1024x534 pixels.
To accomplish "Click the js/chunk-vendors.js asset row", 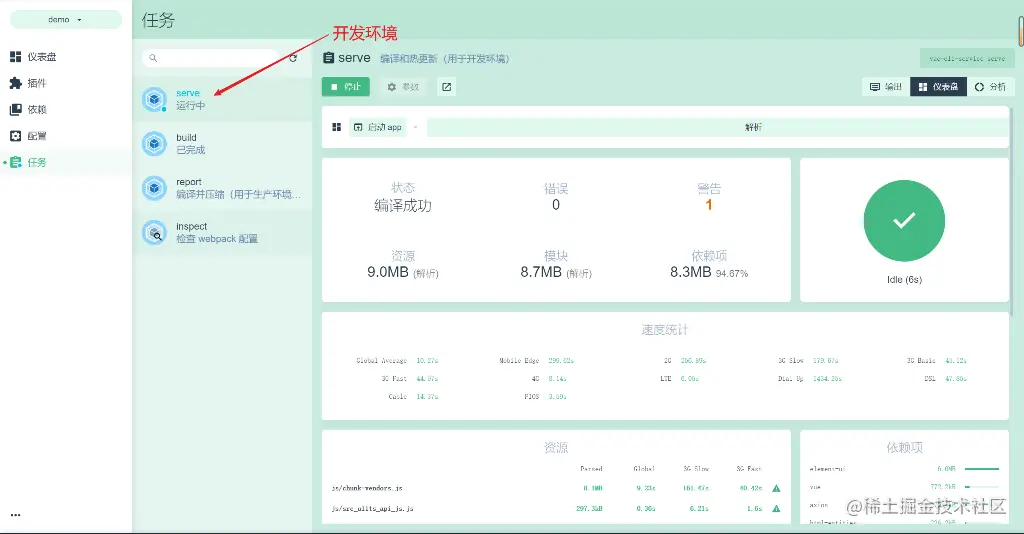I will point(556,488).
